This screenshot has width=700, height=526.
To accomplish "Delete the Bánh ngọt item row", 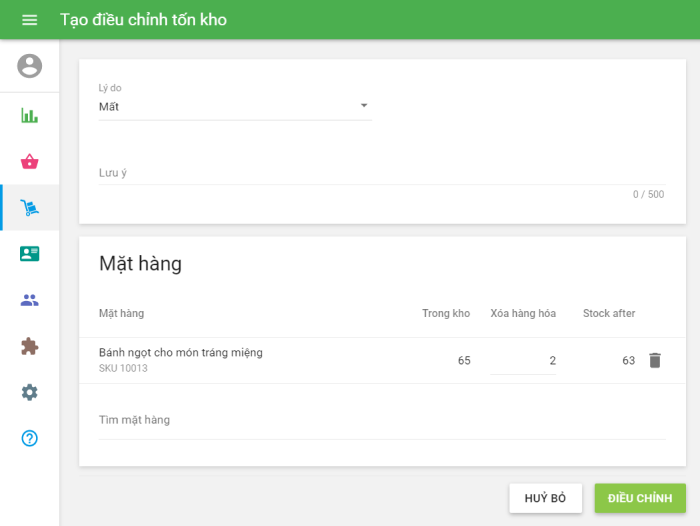I will pos(655,360).
